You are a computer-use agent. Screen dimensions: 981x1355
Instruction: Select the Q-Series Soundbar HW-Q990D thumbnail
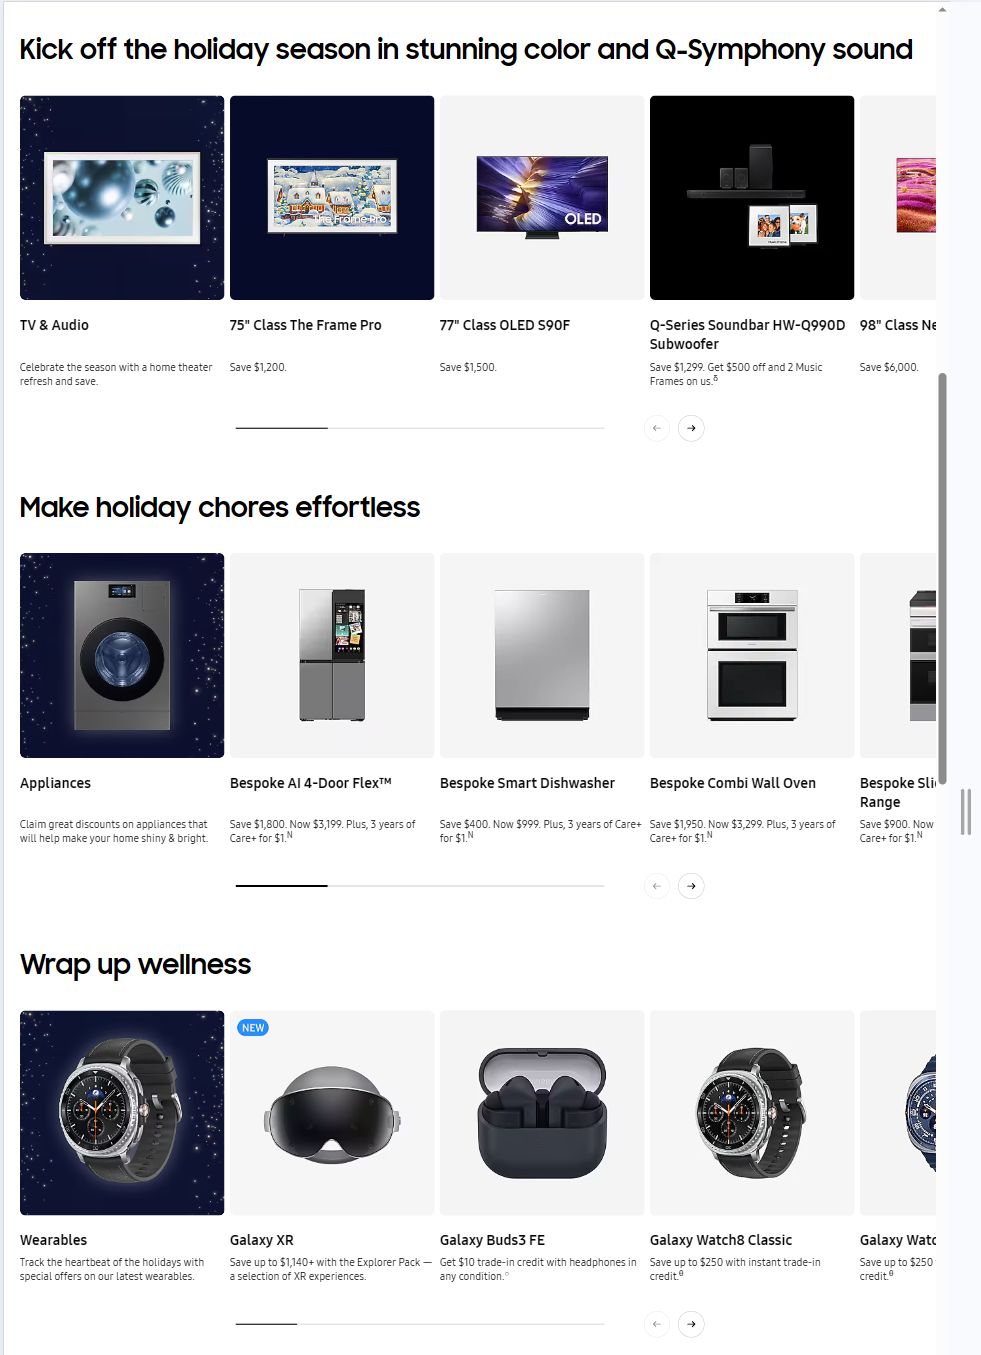coord(752,198)
